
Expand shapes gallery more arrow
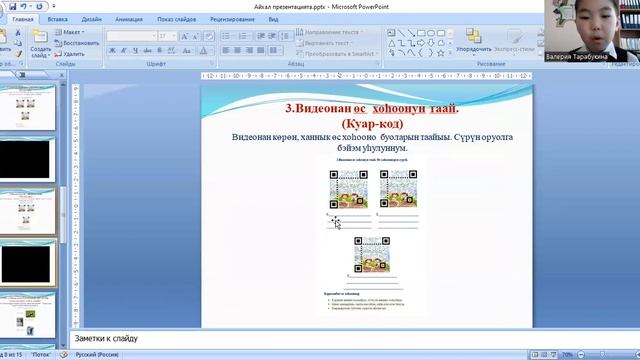click(x=450, y=53)
